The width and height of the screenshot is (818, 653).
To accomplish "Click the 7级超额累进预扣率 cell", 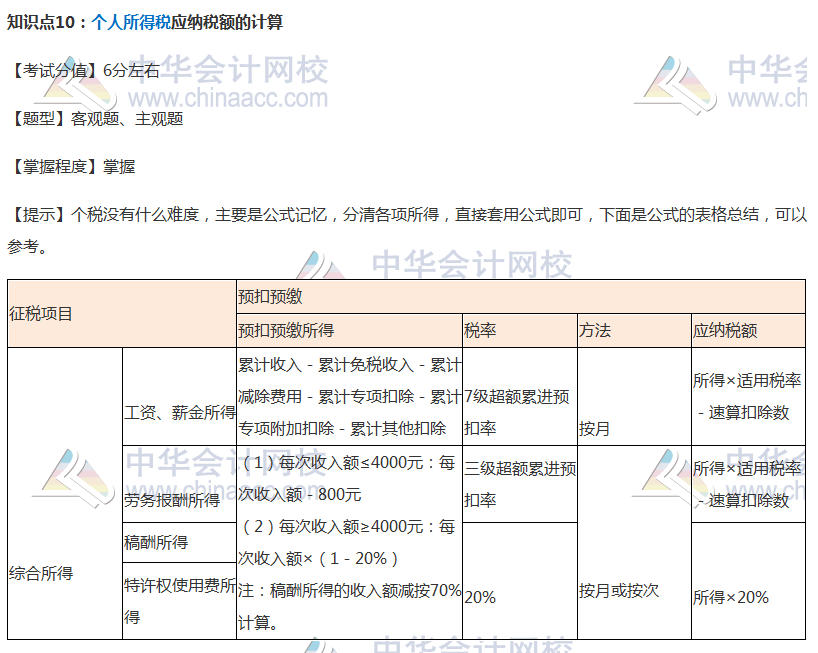I will pyautogui.click(x=520, y=396).
